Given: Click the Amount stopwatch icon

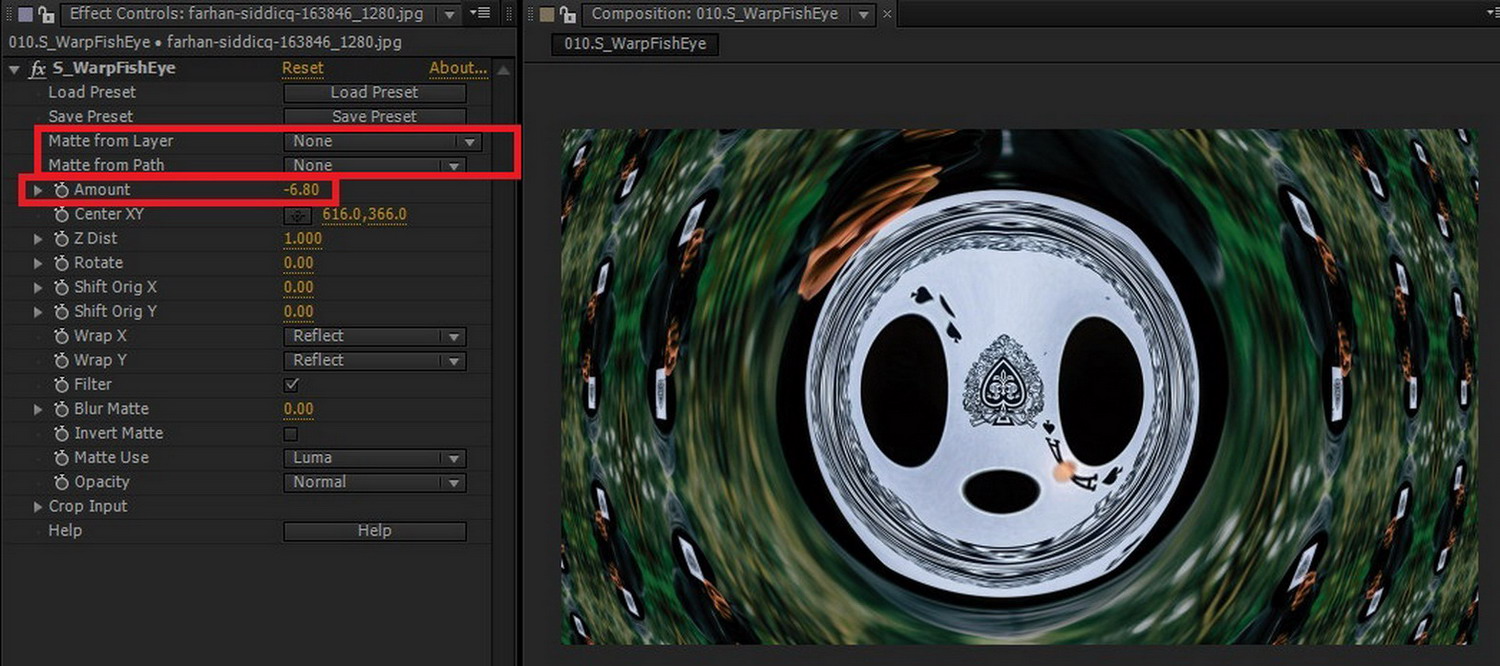Looking at the screenshot, I should click(x=62, y=190).
